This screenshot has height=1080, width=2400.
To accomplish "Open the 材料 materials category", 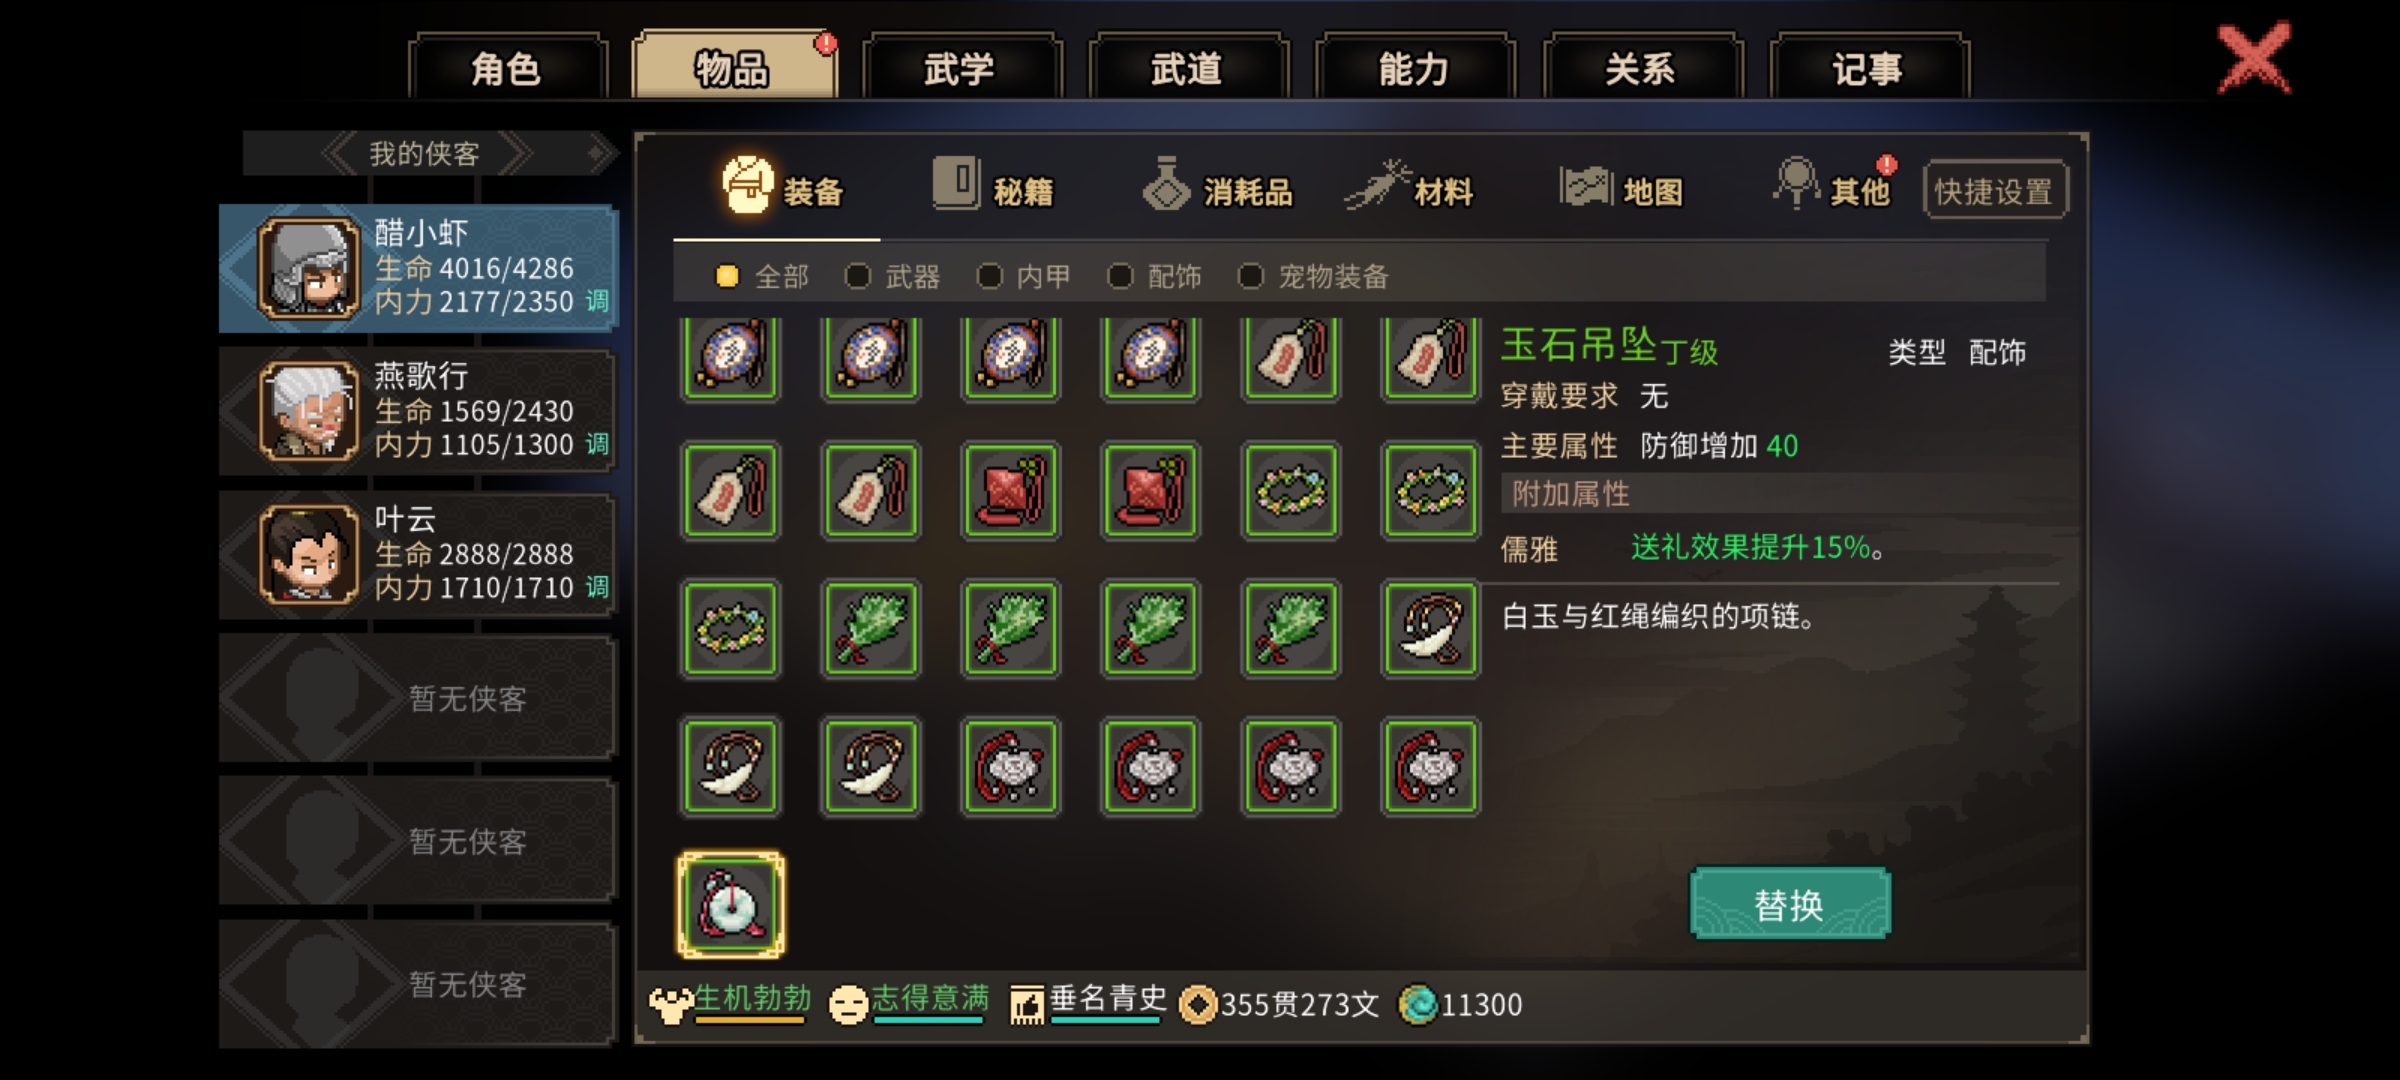I will click(1410, 187).
